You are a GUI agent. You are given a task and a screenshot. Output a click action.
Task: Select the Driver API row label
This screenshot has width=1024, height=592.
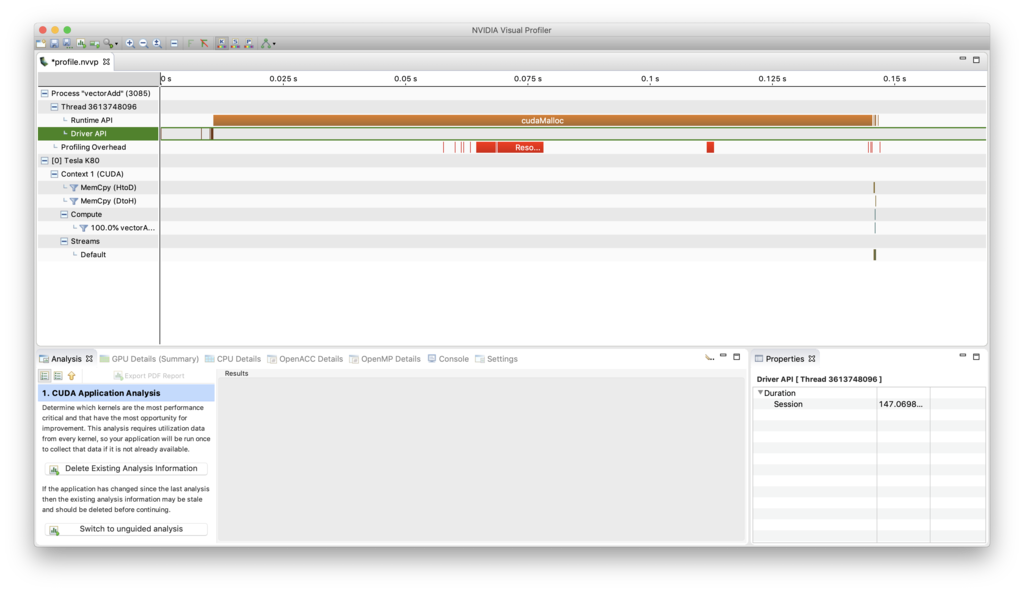89,134
